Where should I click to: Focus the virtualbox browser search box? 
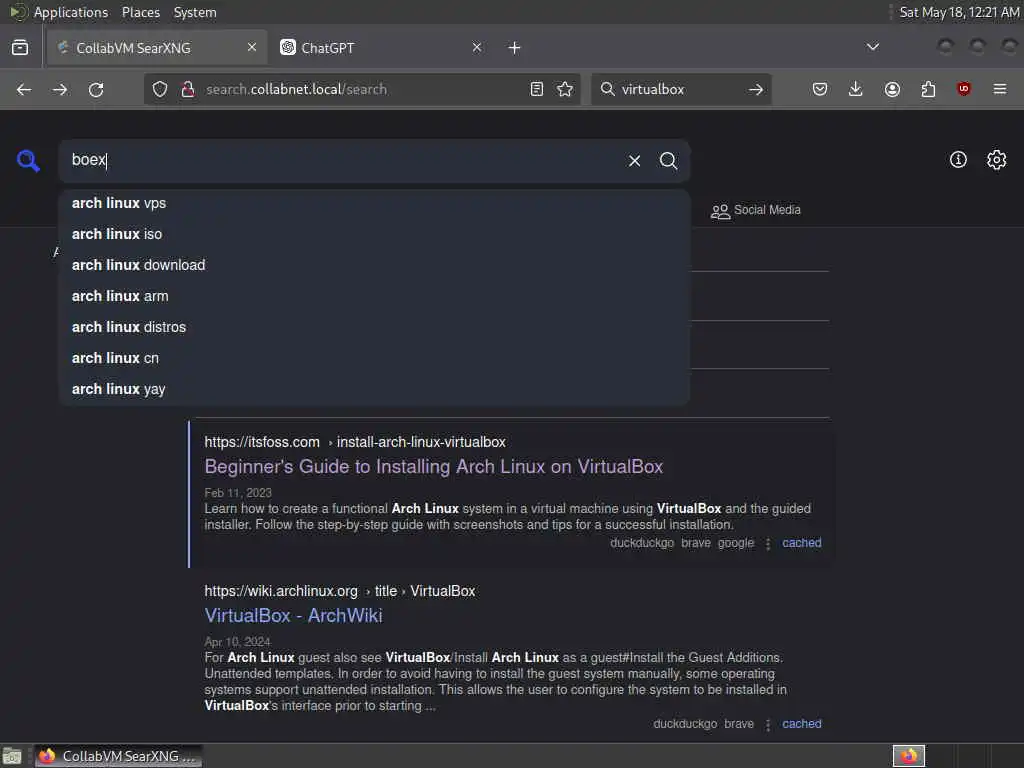[x=679, y=89]
